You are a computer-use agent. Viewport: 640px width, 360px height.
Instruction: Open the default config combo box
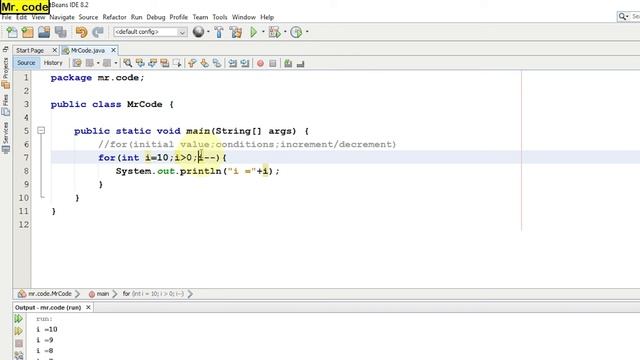click(x=150, y=32)
